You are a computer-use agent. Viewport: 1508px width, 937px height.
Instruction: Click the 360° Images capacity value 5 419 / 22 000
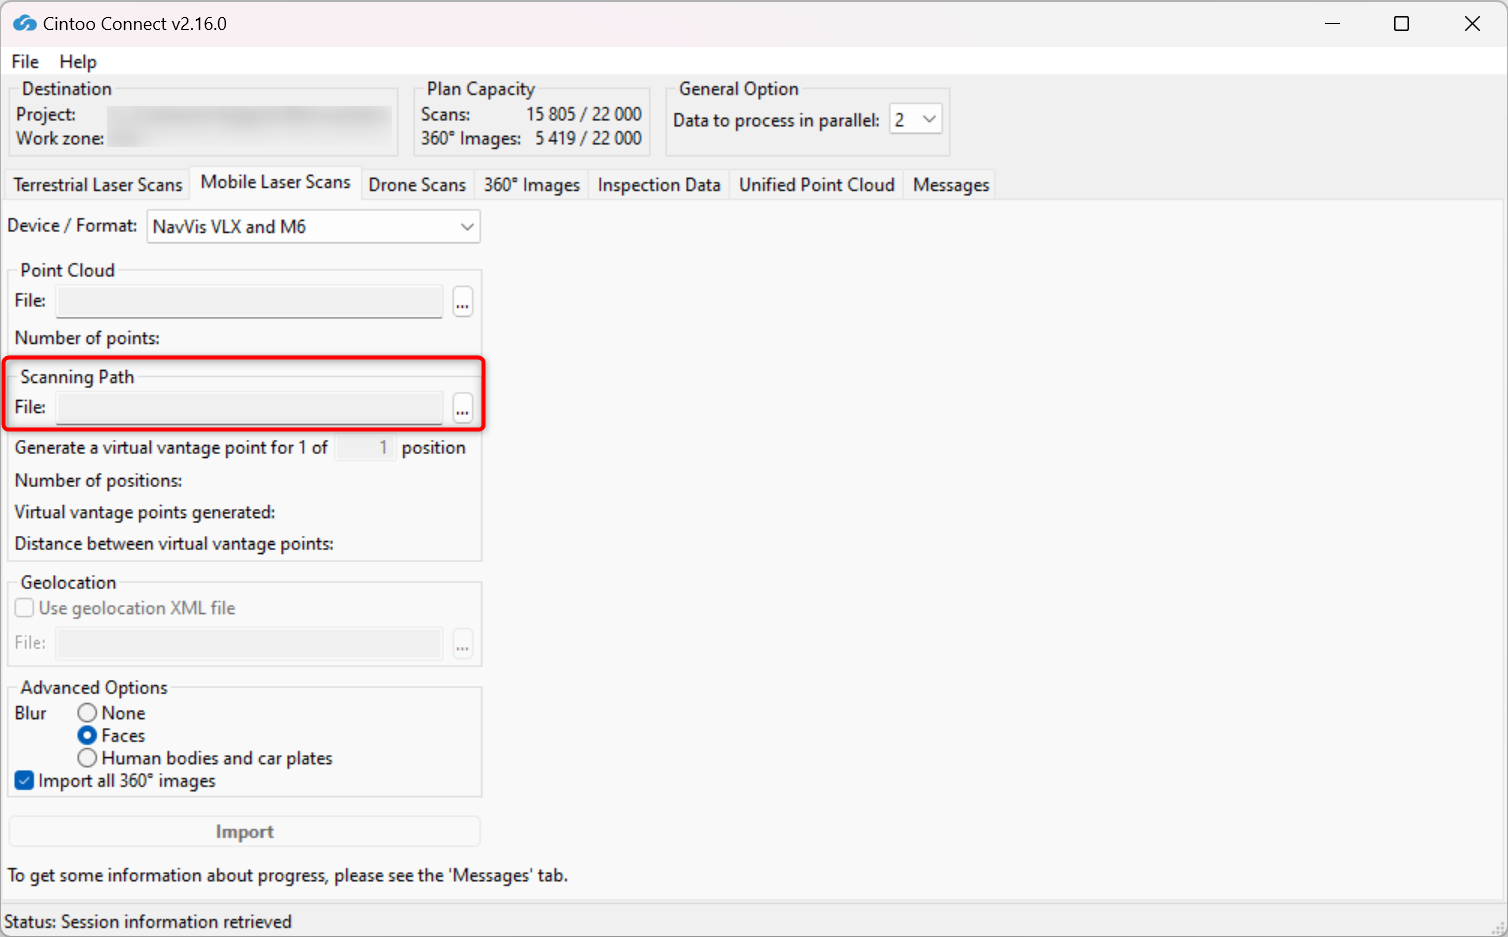coord(588,138)
